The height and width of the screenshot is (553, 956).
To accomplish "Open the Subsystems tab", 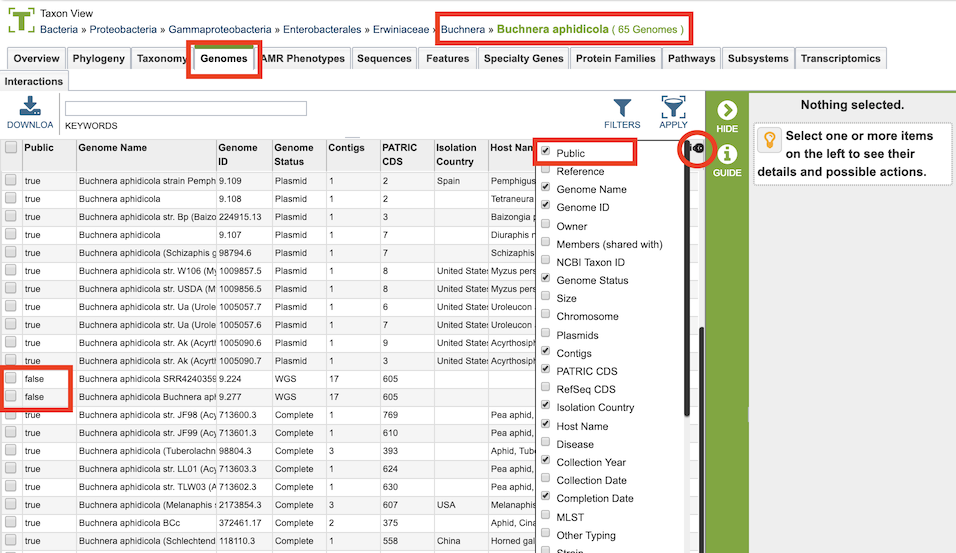I will pos(758,59).
